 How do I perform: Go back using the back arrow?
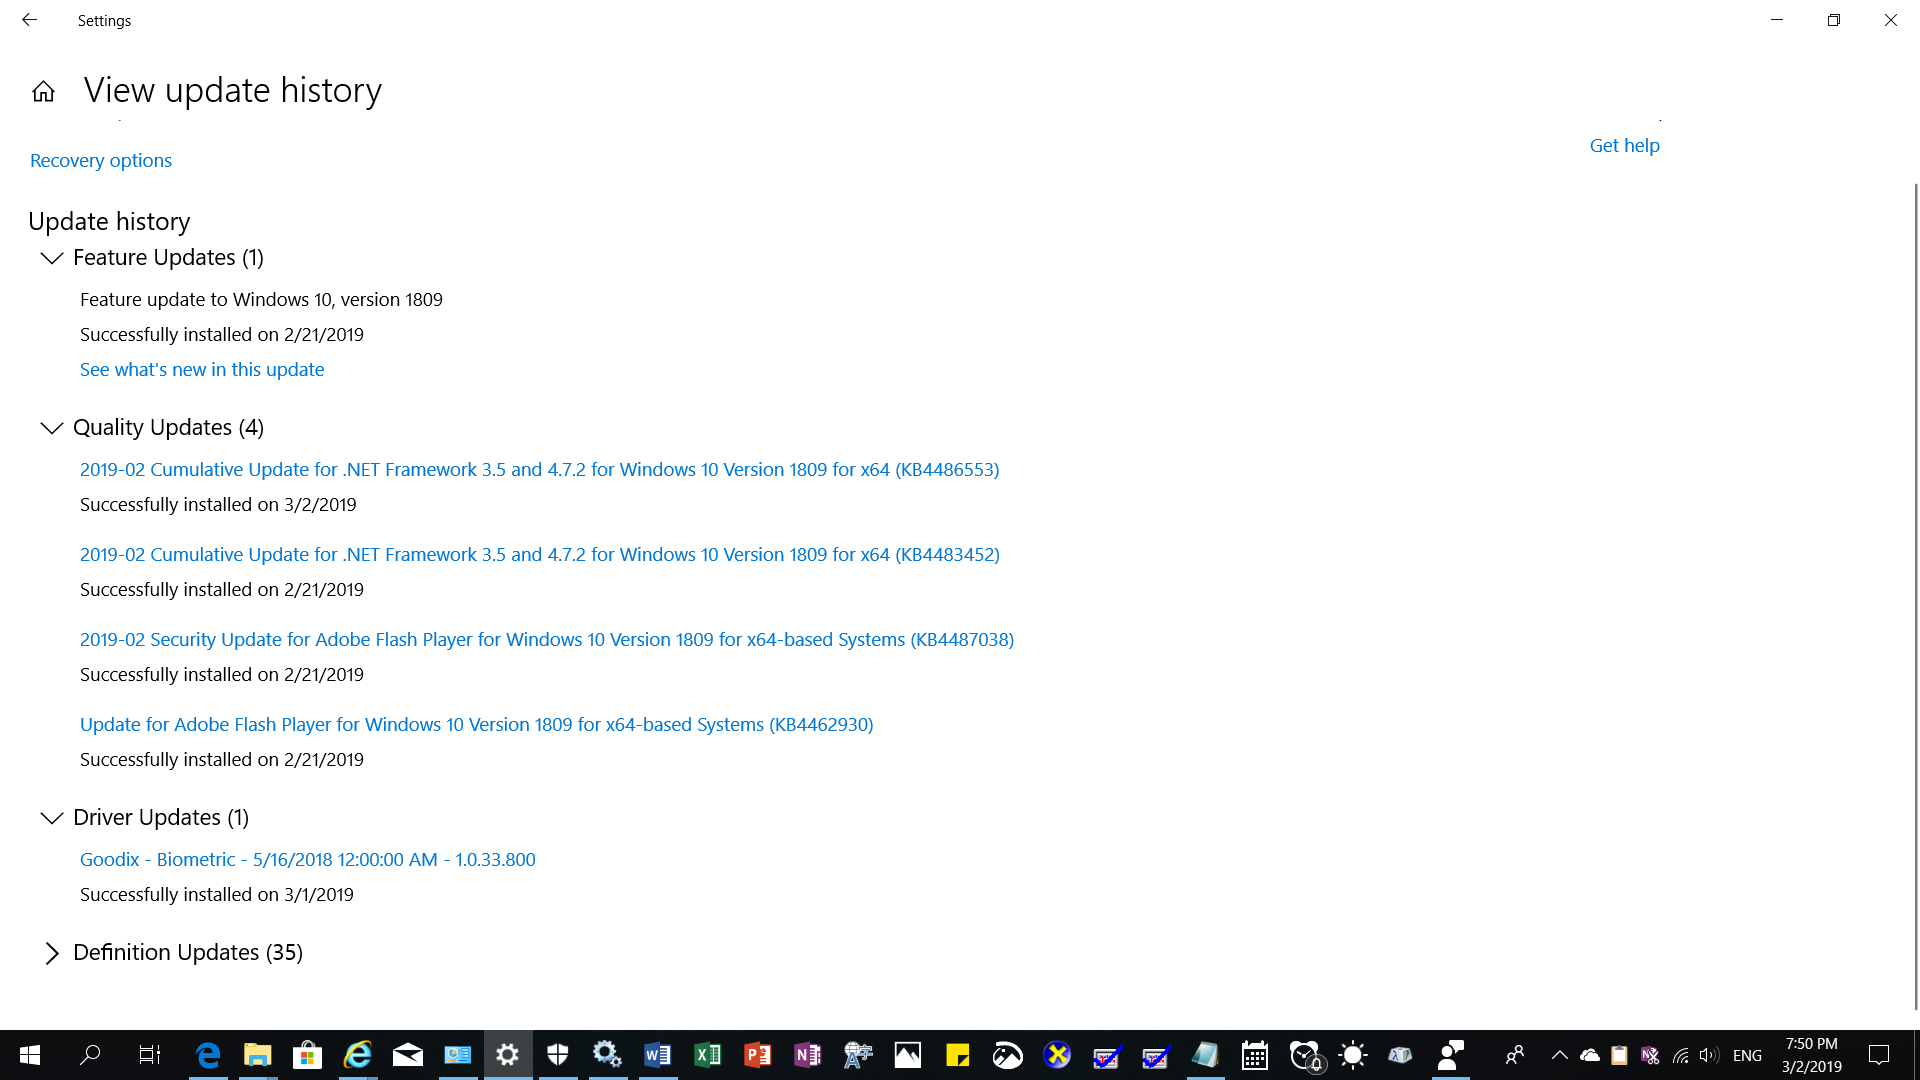(x=29, y=20)
